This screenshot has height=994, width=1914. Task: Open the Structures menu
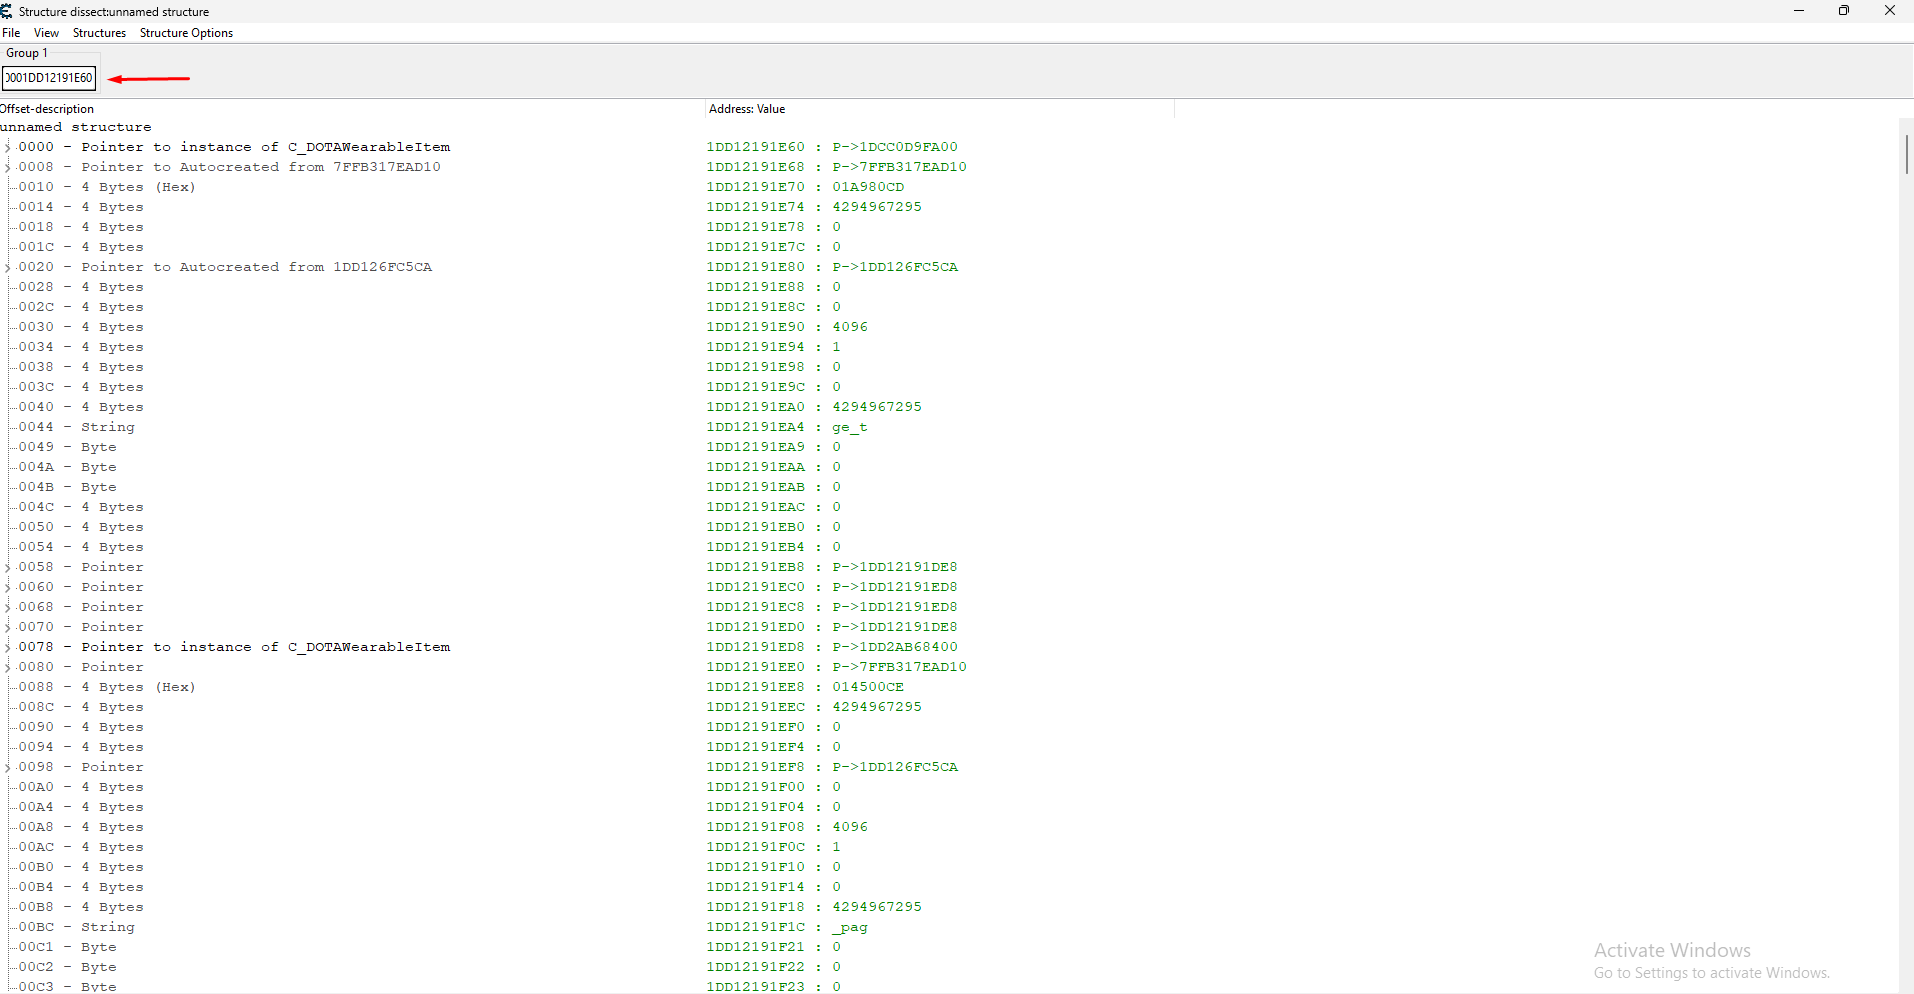coord(99,33)
